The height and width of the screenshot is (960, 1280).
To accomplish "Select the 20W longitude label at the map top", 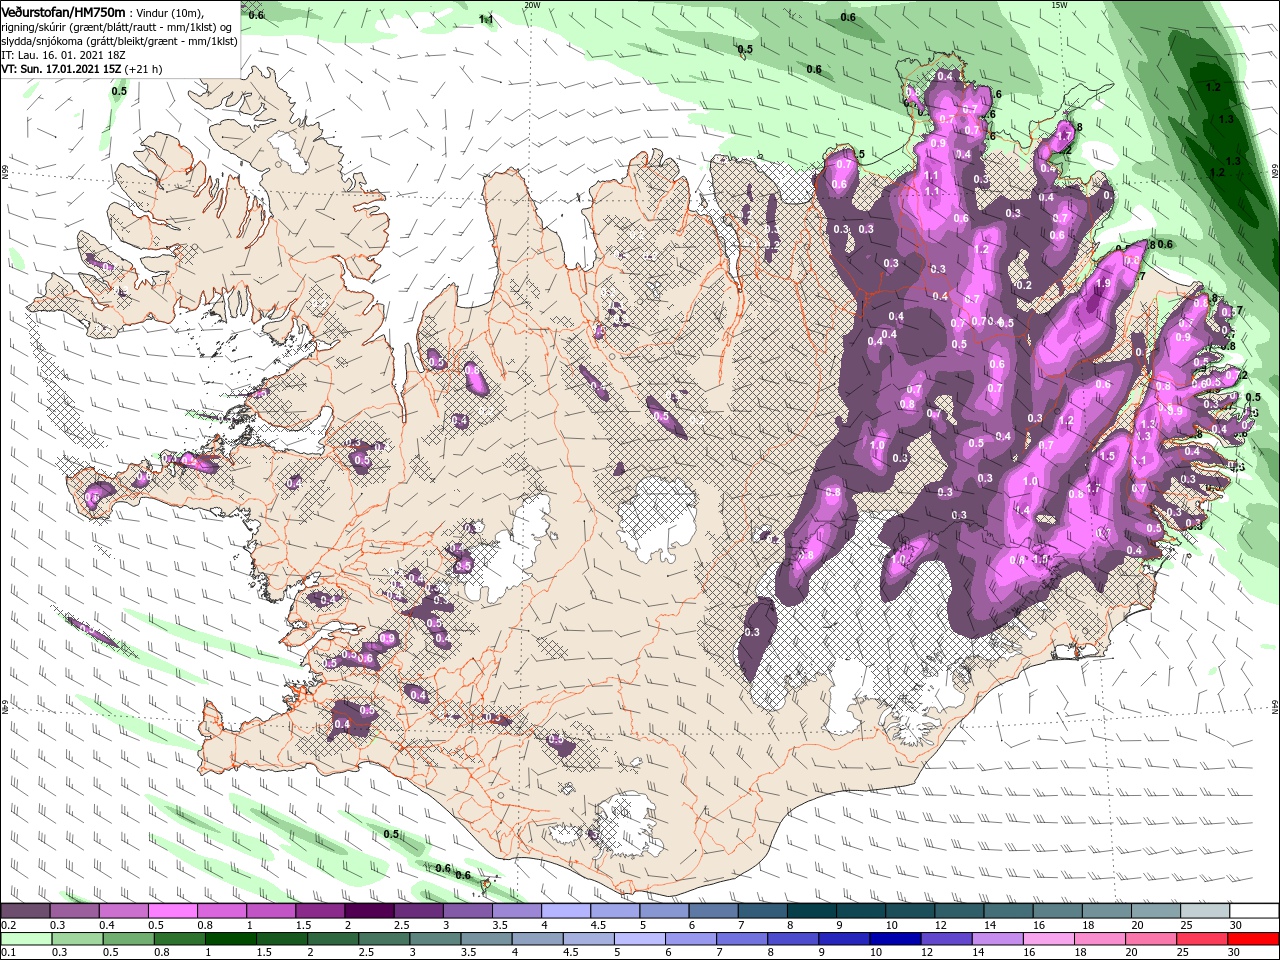I will (532, 5).
